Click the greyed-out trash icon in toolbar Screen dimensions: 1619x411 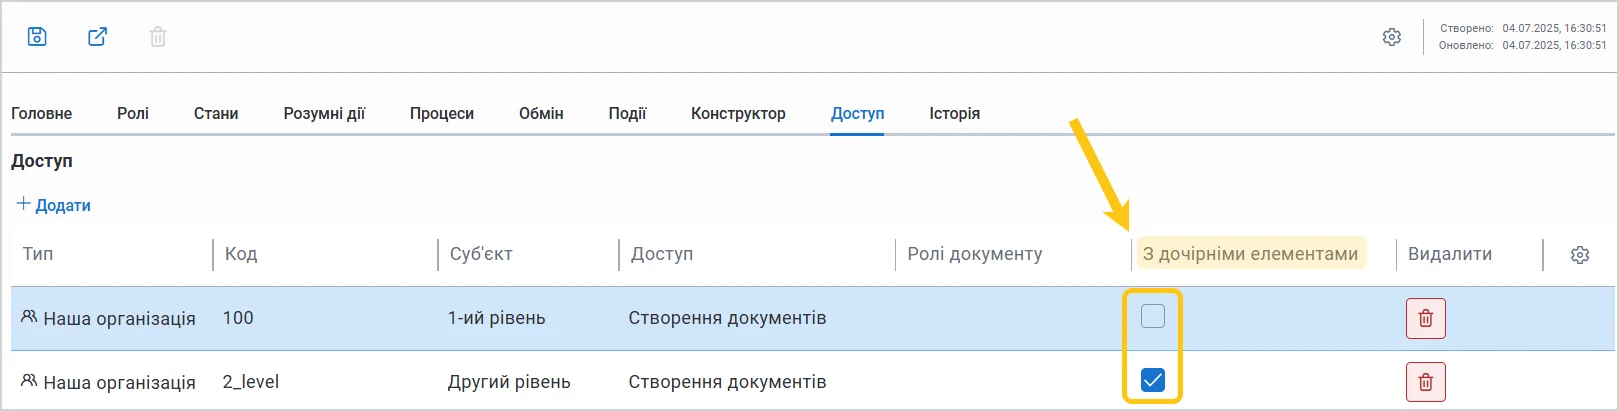(x=157, y=37)
